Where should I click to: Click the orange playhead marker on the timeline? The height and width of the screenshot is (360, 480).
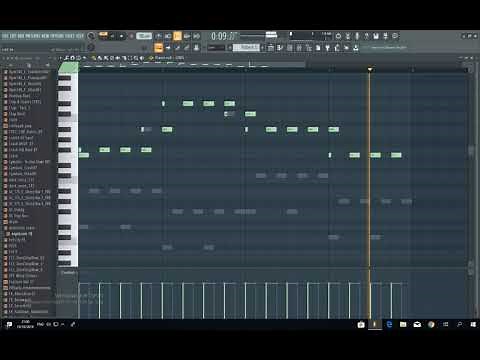[370, 69]
